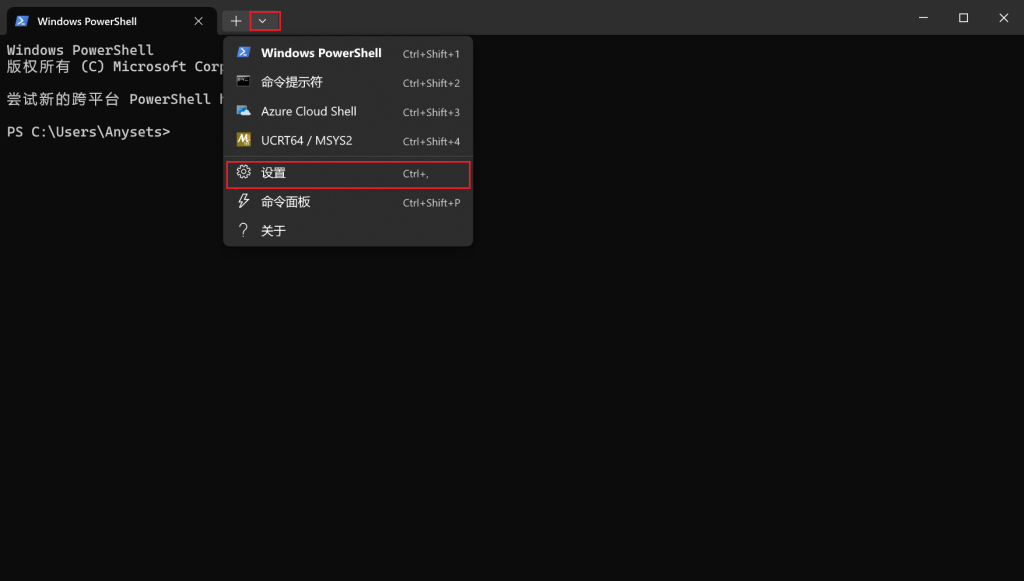The image size is (1024, 581).
Task: Select the Azure Cloud Shell menu label
Action: (308, 112)
